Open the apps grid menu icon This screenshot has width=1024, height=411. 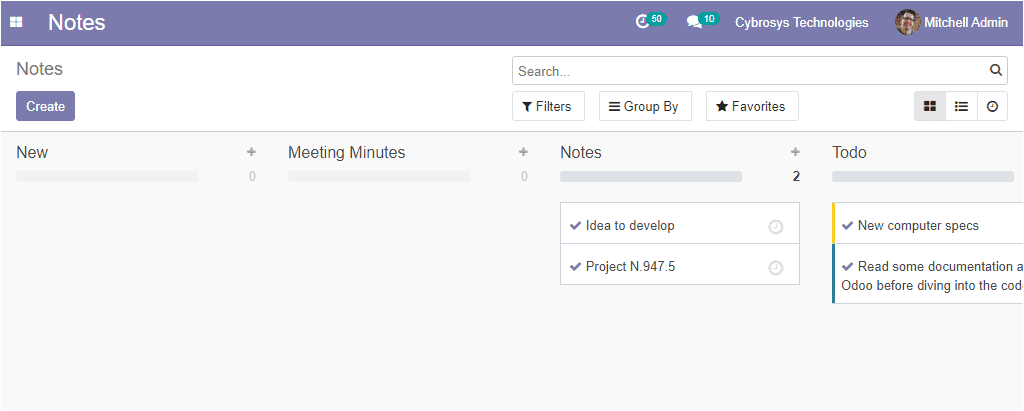(x=16, y=22)
